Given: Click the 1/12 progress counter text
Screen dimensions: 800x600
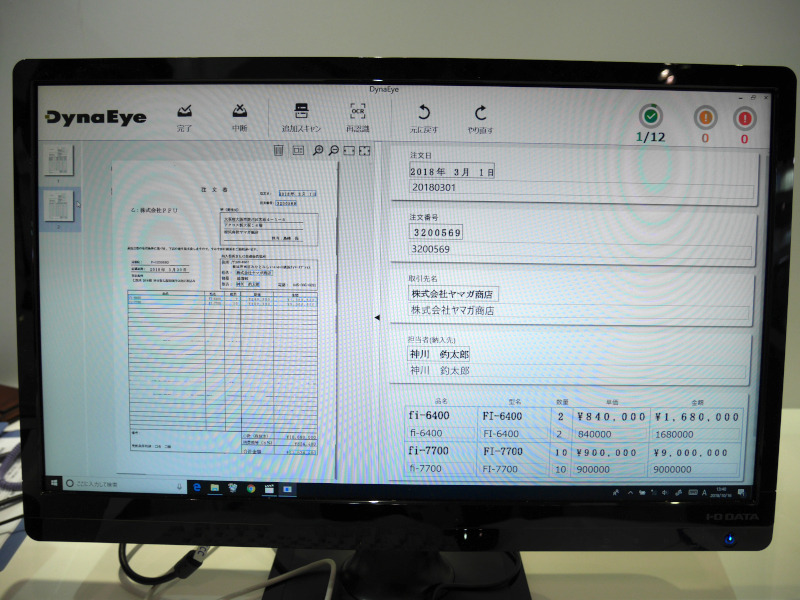Looking at the screenshot, I should [651, 137].
